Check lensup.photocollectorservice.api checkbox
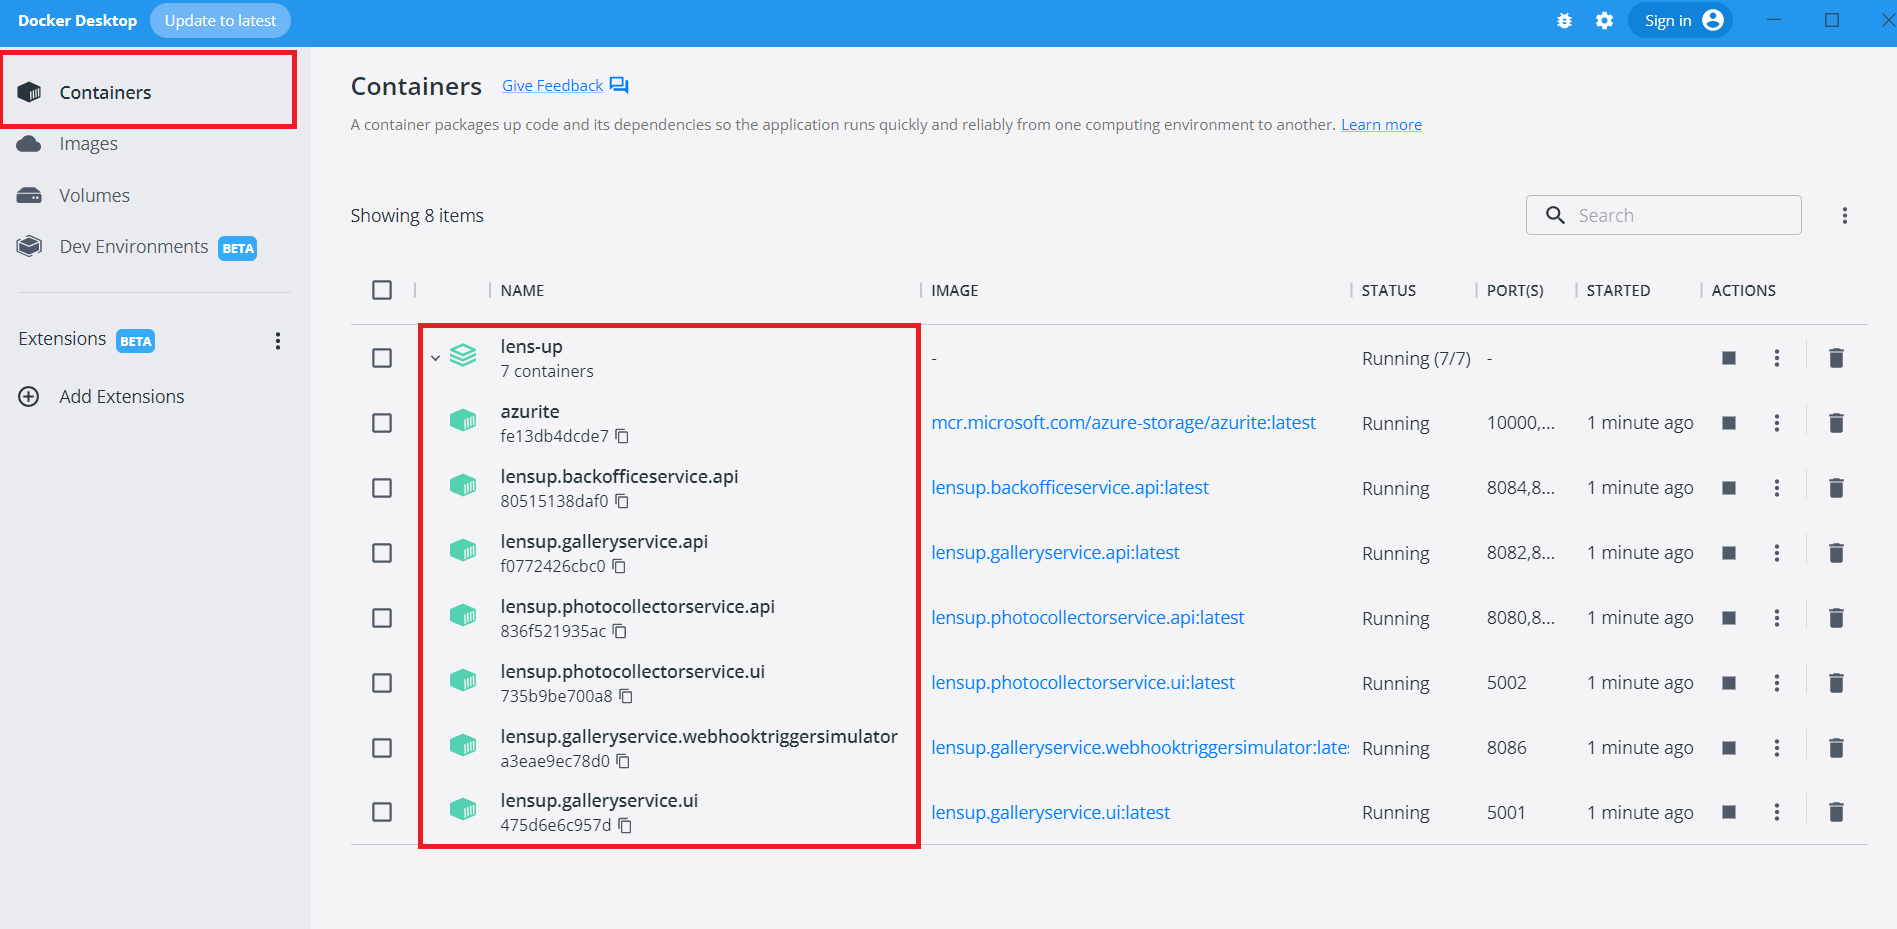Viewport: 1897px width, 929px height. pos(382,618)
